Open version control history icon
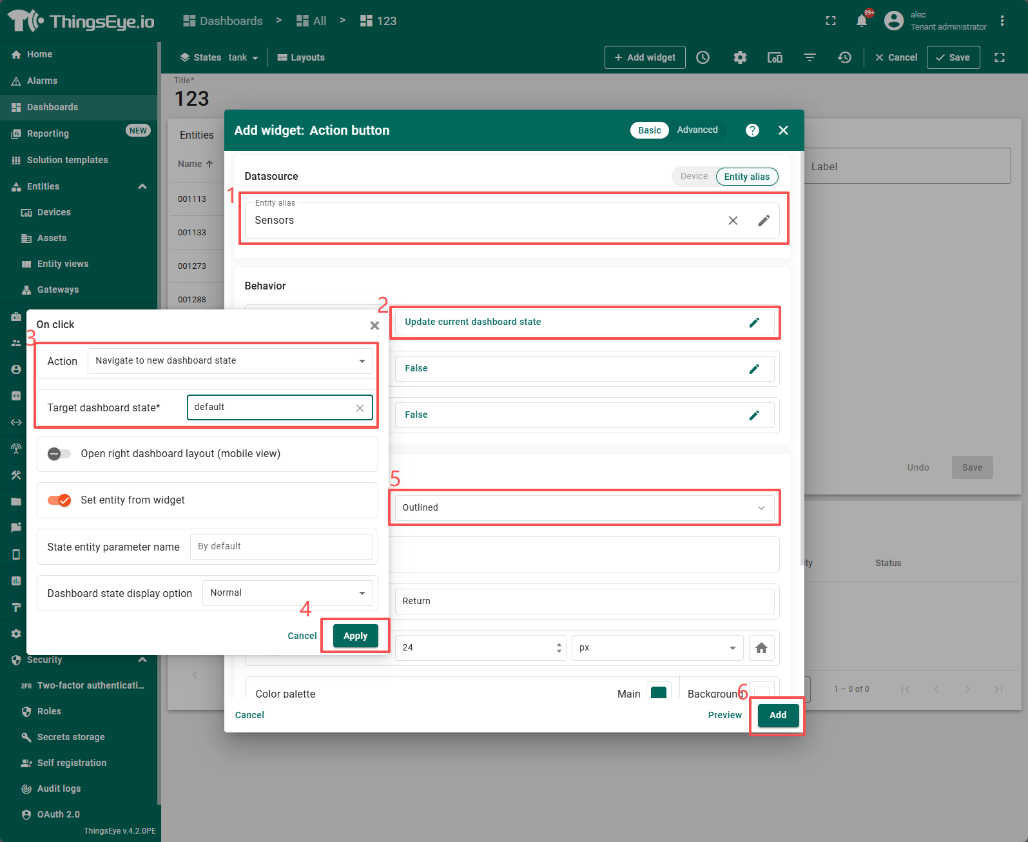Screen dimensions: 1028x842 pos(845,58)
